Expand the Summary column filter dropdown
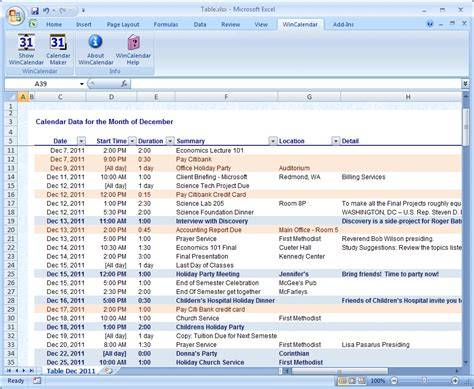Viewport: 474px width, 389px height. [273, 141]
